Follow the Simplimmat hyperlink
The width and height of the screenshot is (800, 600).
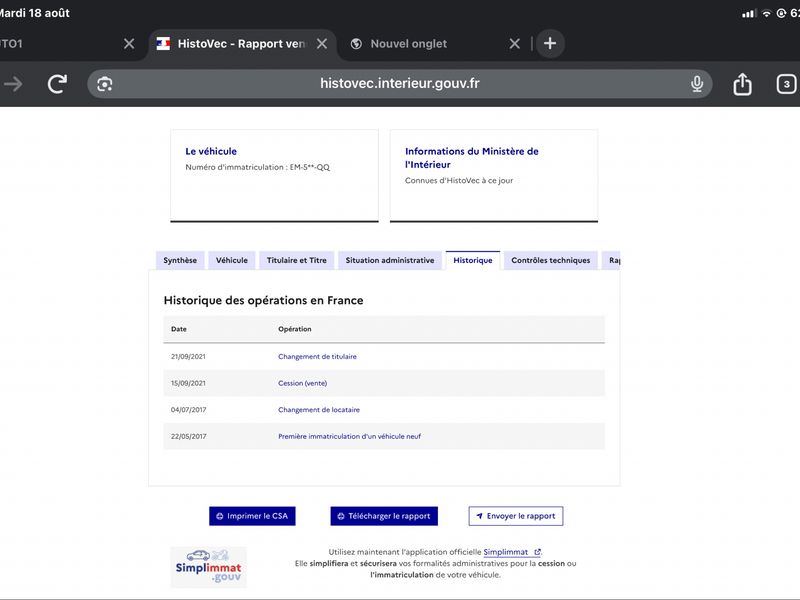[512, 552]
